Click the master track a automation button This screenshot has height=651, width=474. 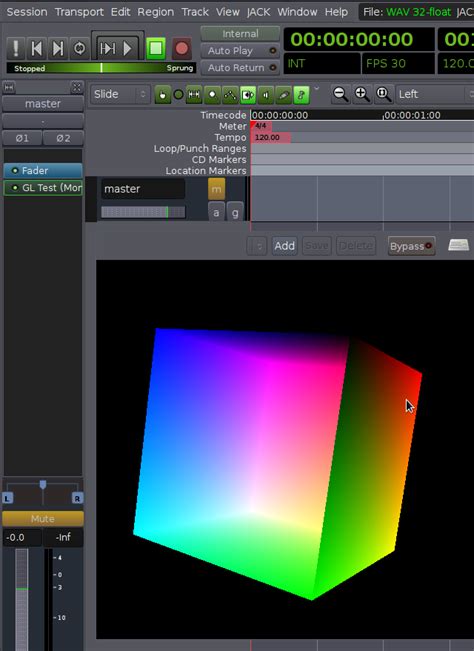tap(216, 213)
